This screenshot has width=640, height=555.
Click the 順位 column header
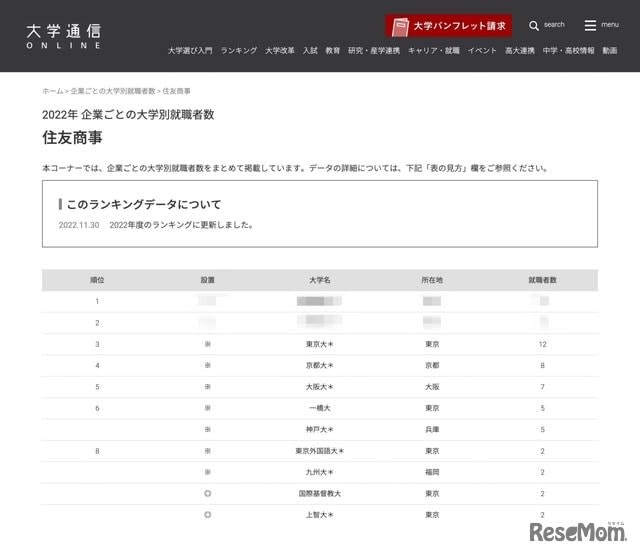point(97,280)
